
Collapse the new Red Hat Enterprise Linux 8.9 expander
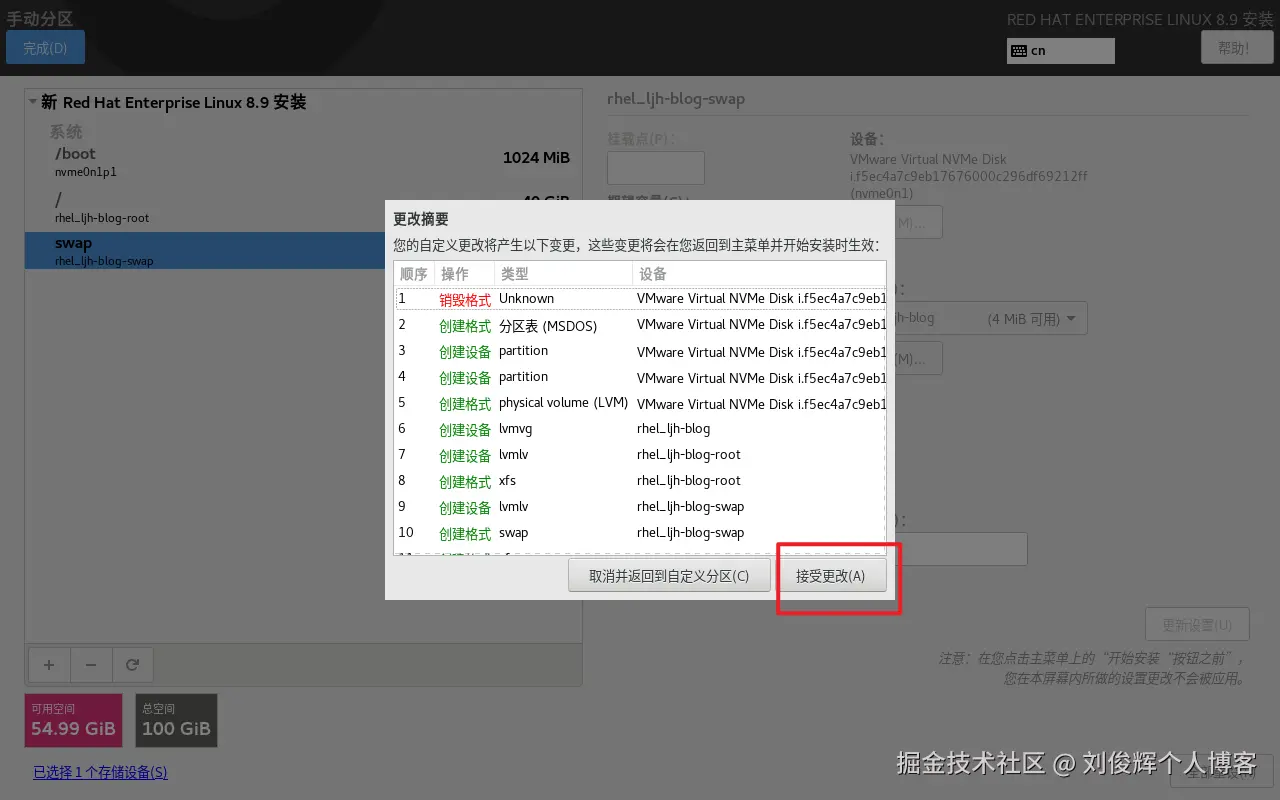coord(33,102)
